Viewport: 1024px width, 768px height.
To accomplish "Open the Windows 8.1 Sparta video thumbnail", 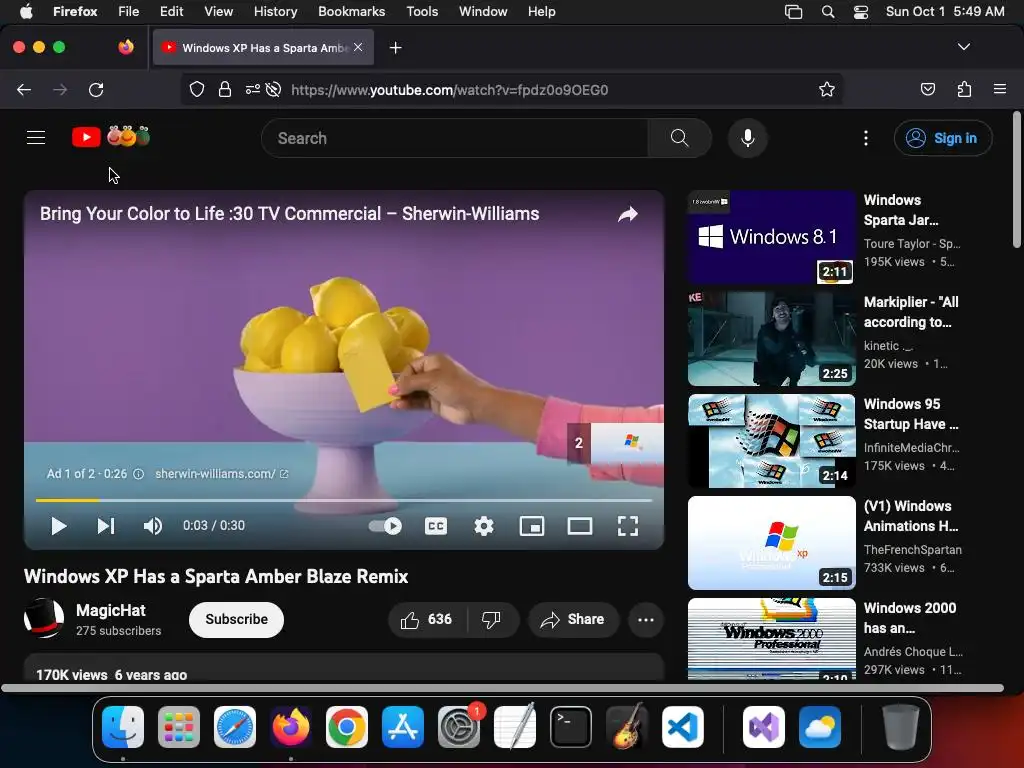I will pos(771,237).
